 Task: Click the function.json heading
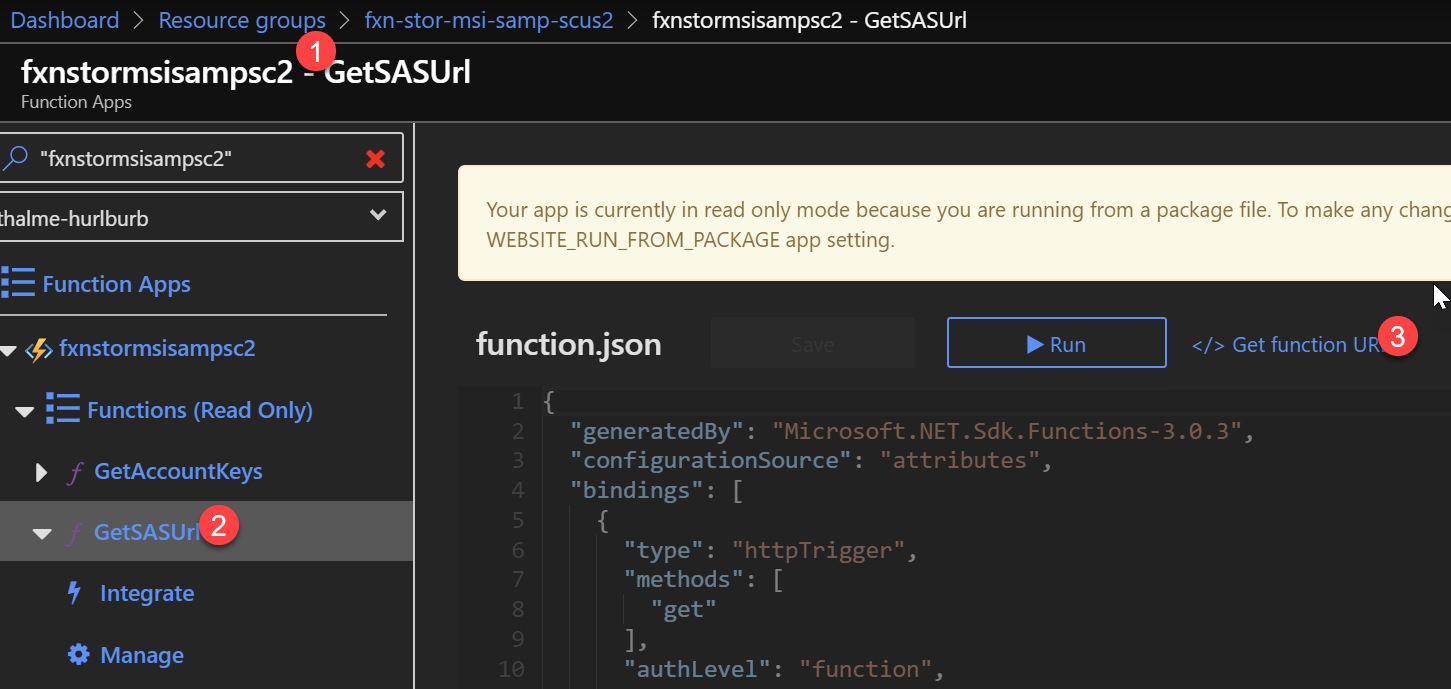coord(569,344)
